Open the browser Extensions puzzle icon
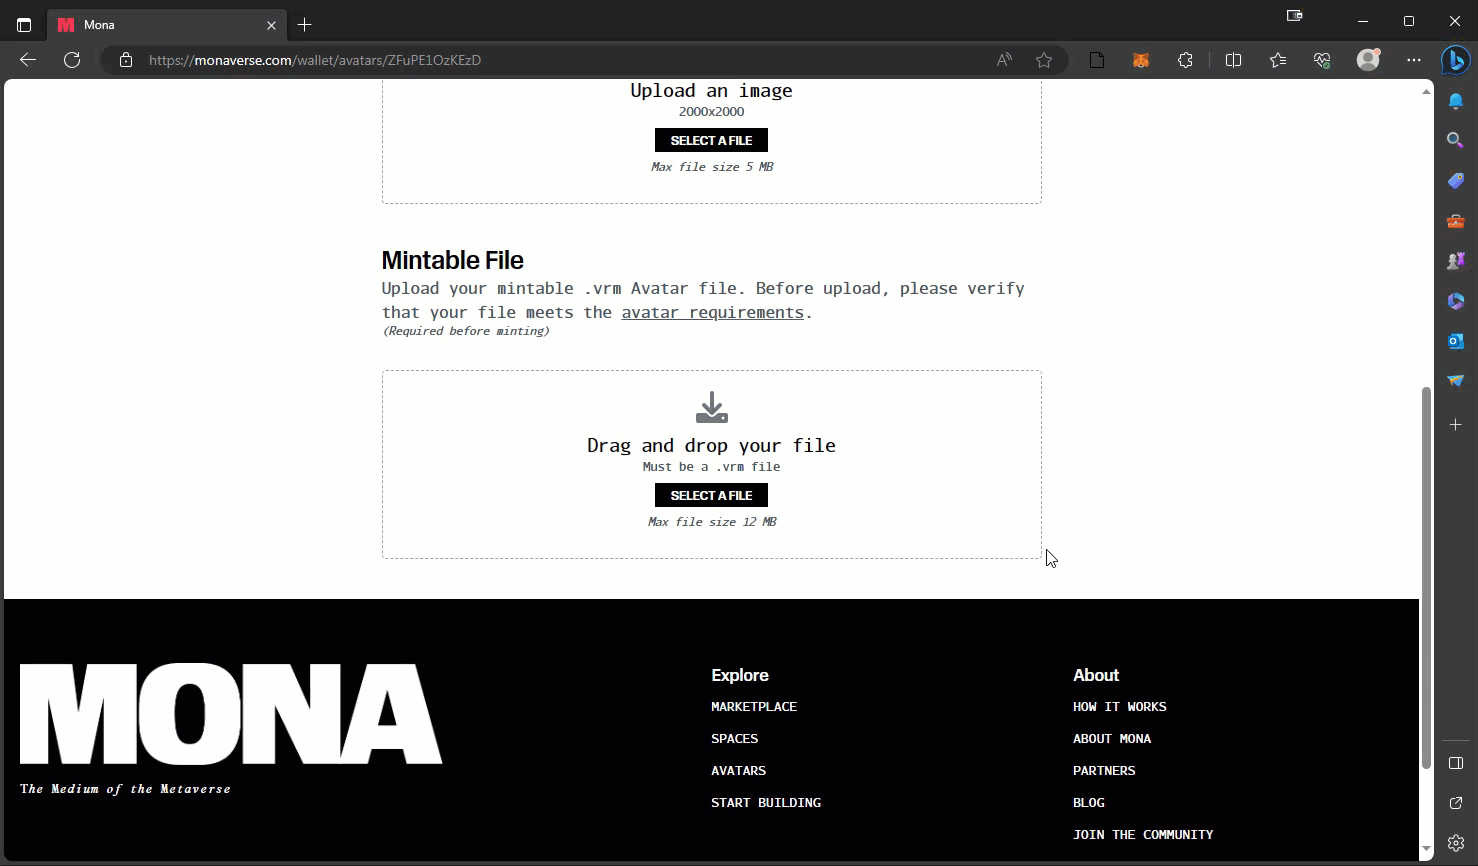1478x866 pixels. click(x=1185, y=60)
